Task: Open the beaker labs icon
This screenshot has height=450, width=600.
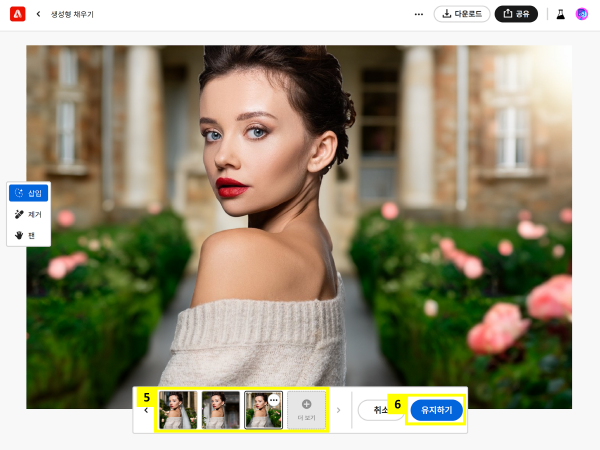Action: coord(561,14)
